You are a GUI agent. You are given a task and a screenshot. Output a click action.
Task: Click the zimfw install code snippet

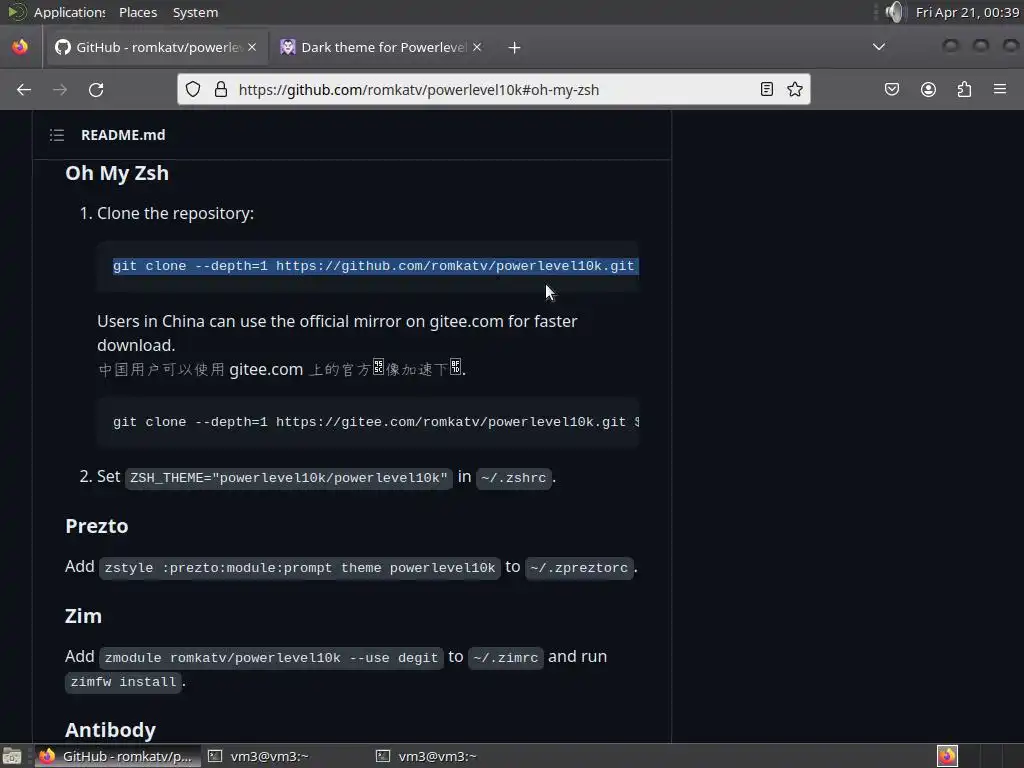[123, 682]
